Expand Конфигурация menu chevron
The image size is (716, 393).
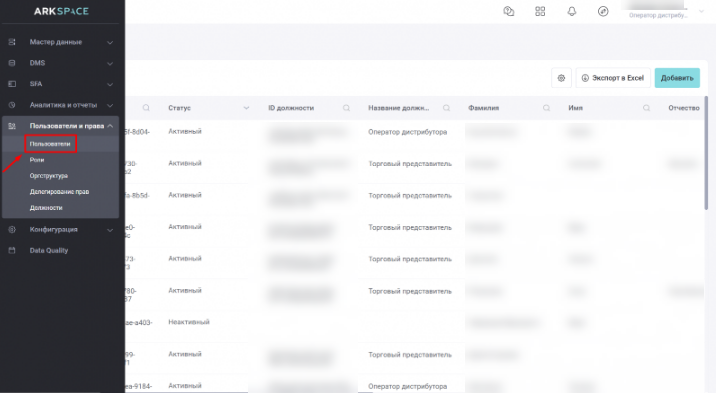click(110, 230)
